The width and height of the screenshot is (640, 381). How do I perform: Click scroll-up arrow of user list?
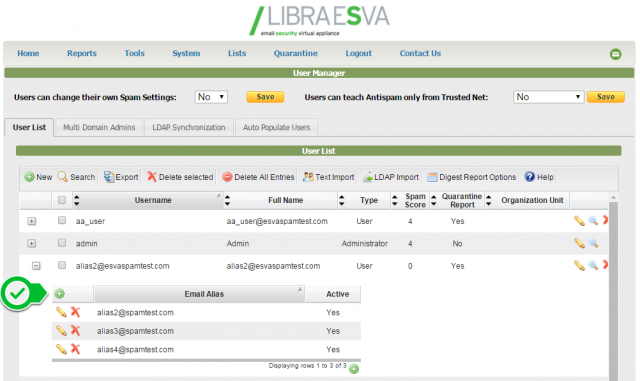point(613,197)
